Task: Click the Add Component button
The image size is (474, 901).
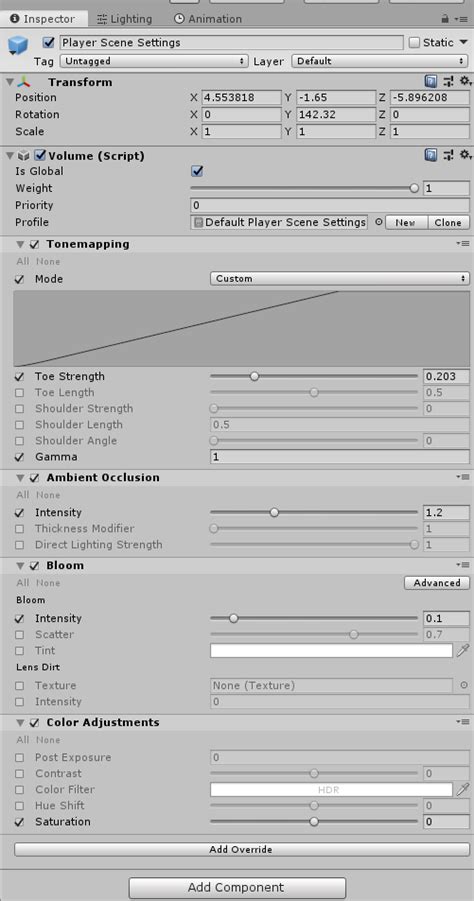Action: point(237,888)
